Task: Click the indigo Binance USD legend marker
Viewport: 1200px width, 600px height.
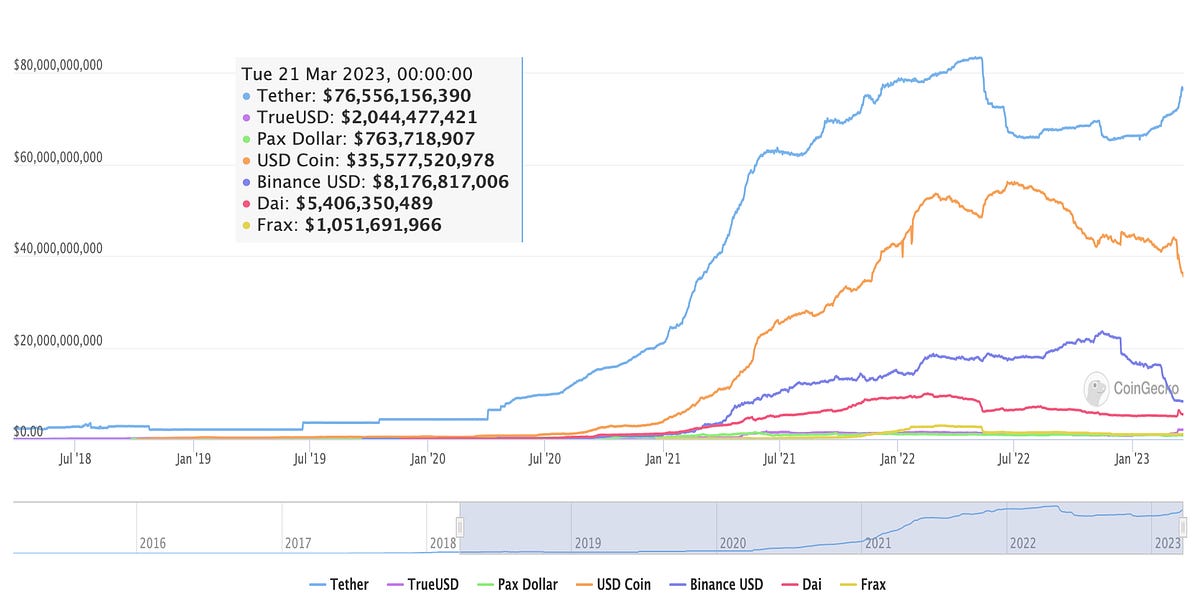Action: (x=675, y=584)
